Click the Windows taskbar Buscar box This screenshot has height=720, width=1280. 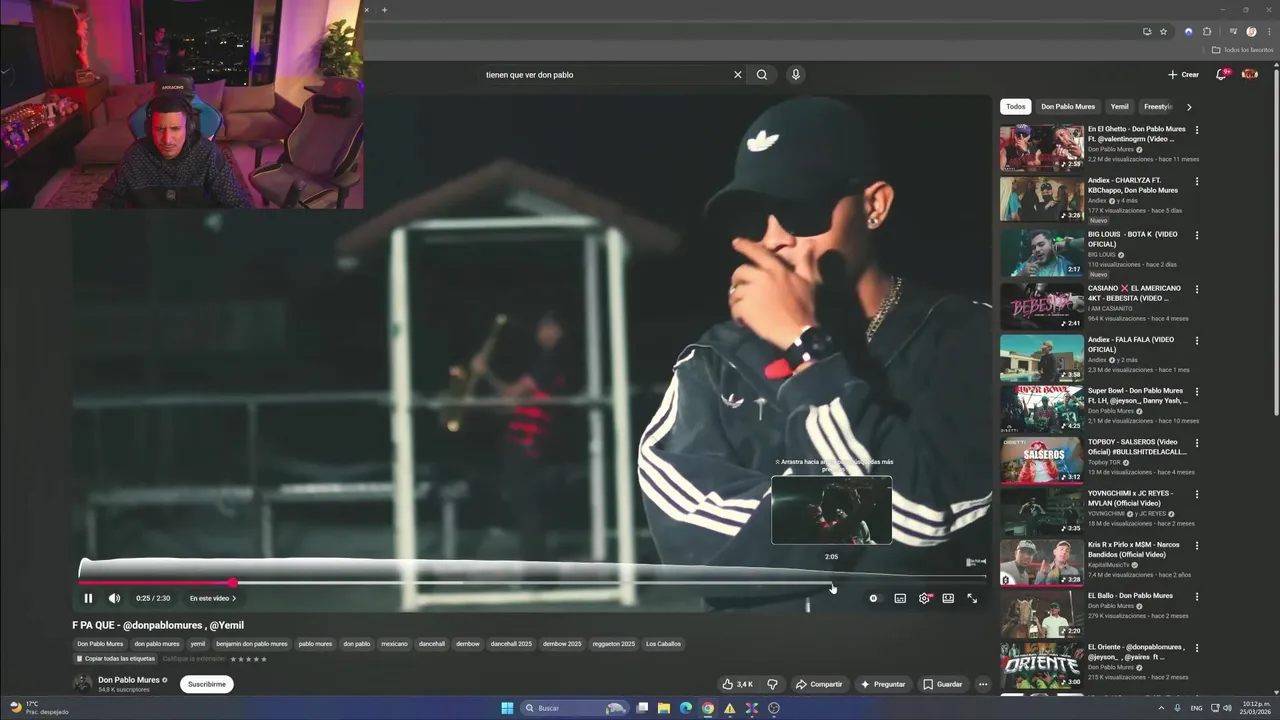click(574, 708)
